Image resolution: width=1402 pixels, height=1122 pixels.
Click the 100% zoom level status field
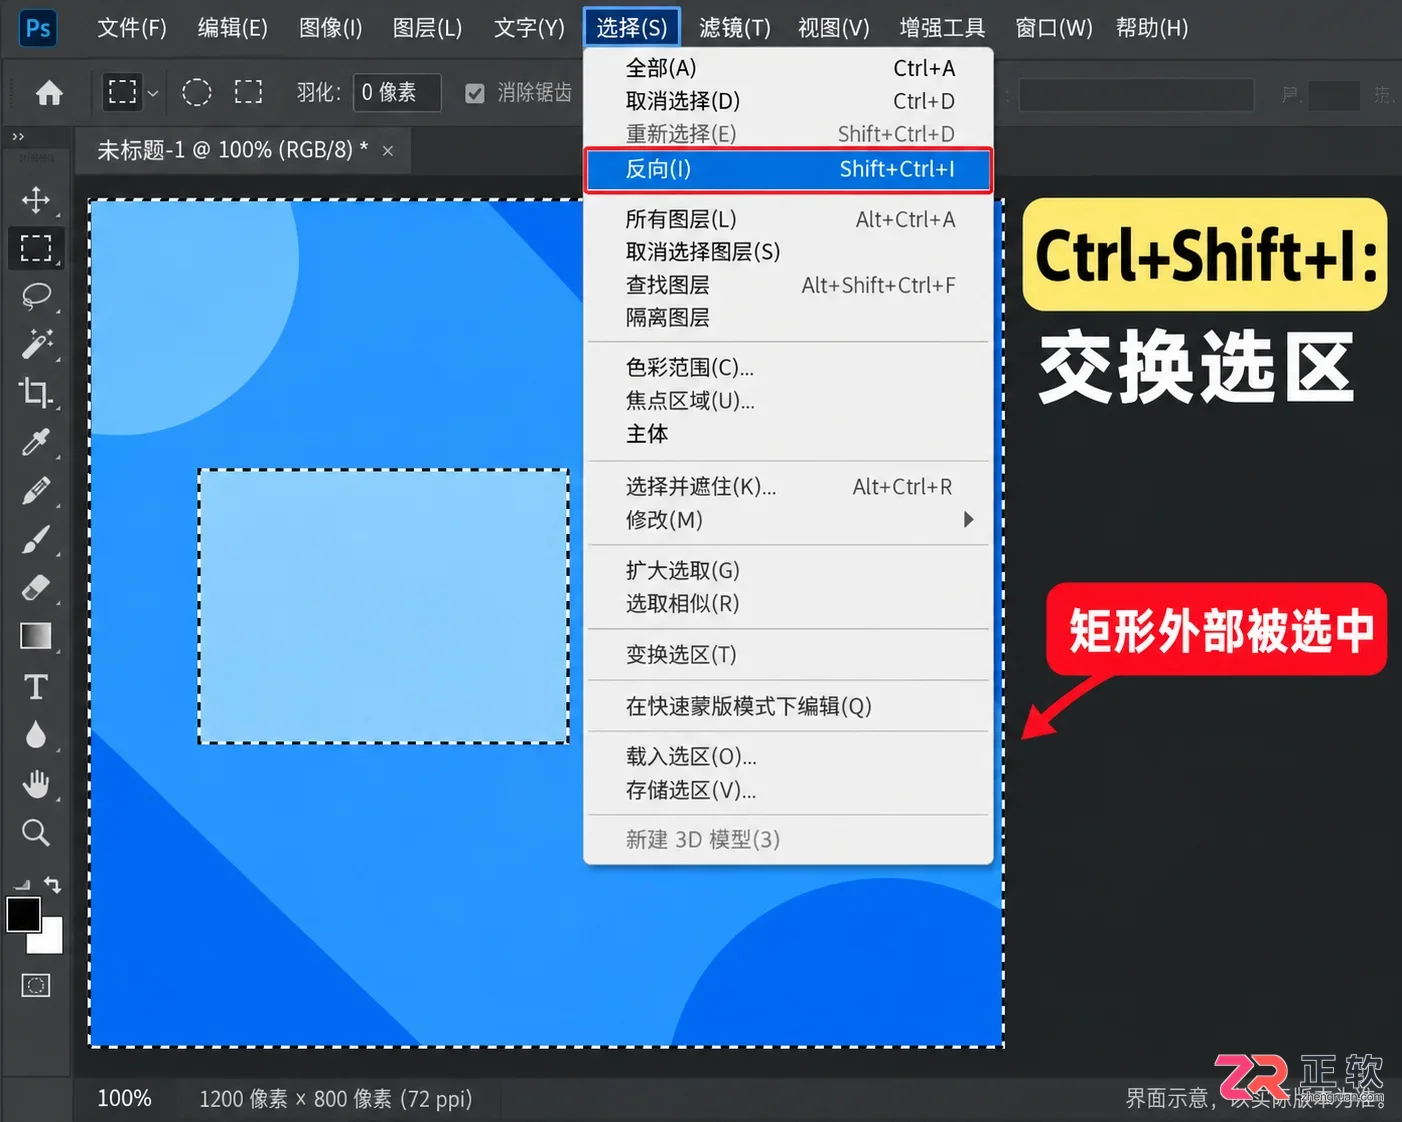tap(125, 1098)
